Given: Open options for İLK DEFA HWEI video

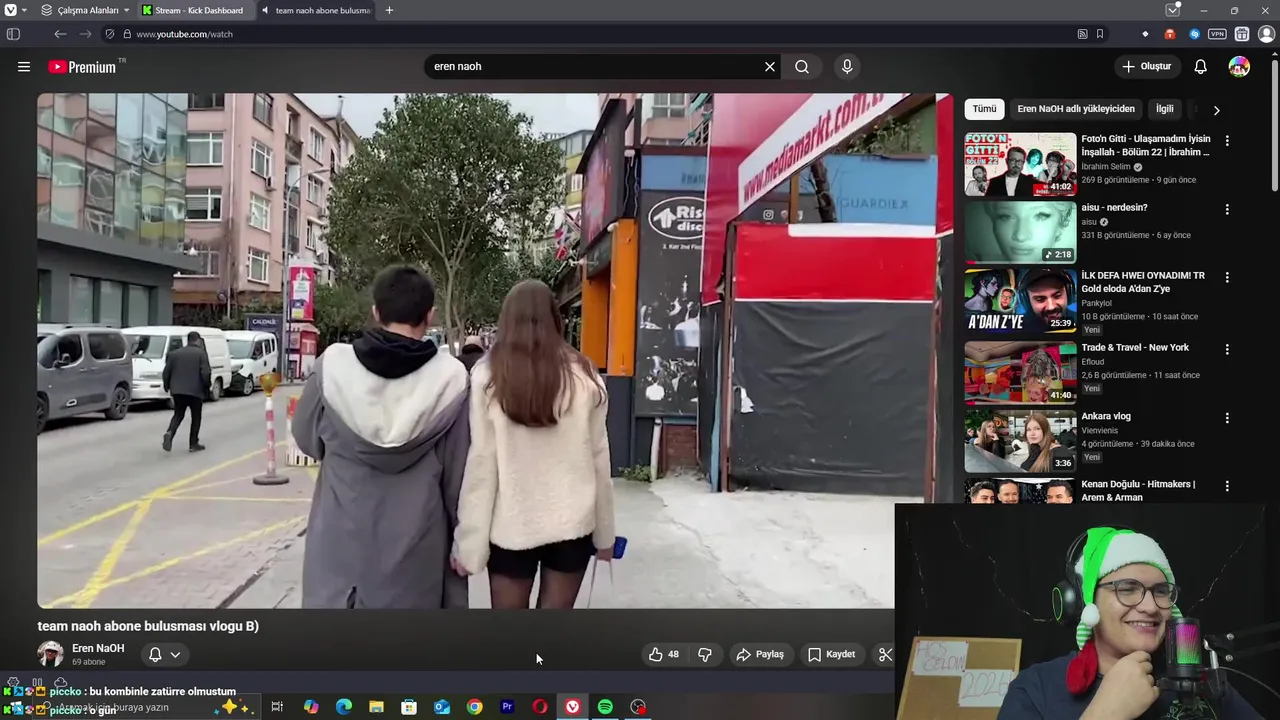Looking at the screenshot, I should (x=1227, y=278).
